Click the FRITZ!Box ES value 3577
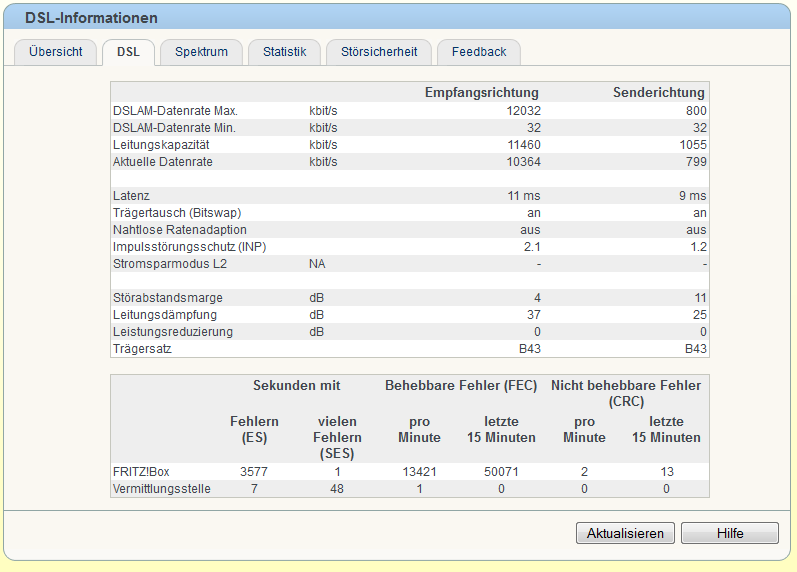 [x=254, y=472]
